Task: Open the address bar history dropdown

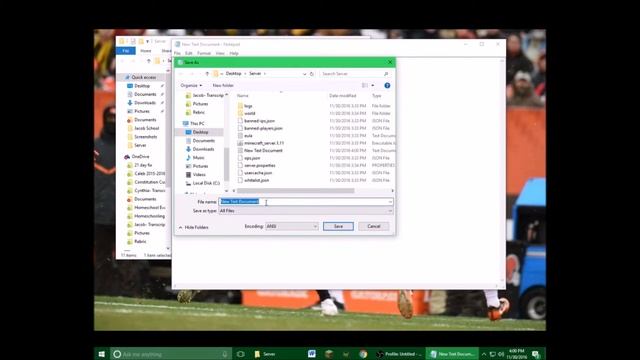Action: point(304,74)
